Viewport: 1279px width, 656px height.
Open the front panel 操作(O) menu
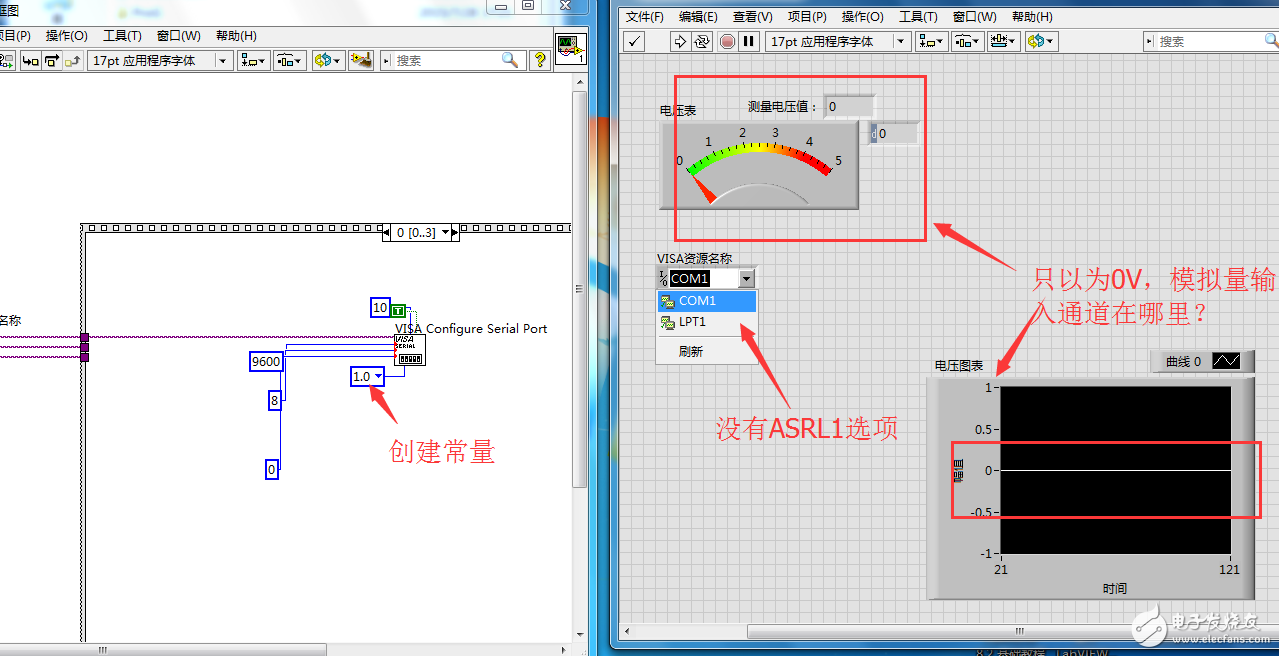click(x=862, y=17)
